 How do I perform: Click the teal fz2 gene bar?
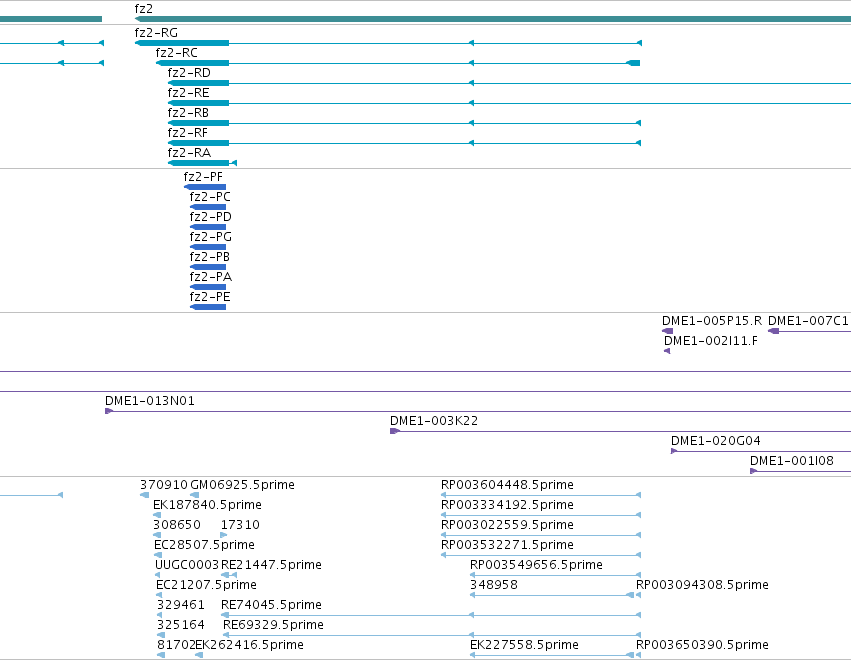(493, 19)
